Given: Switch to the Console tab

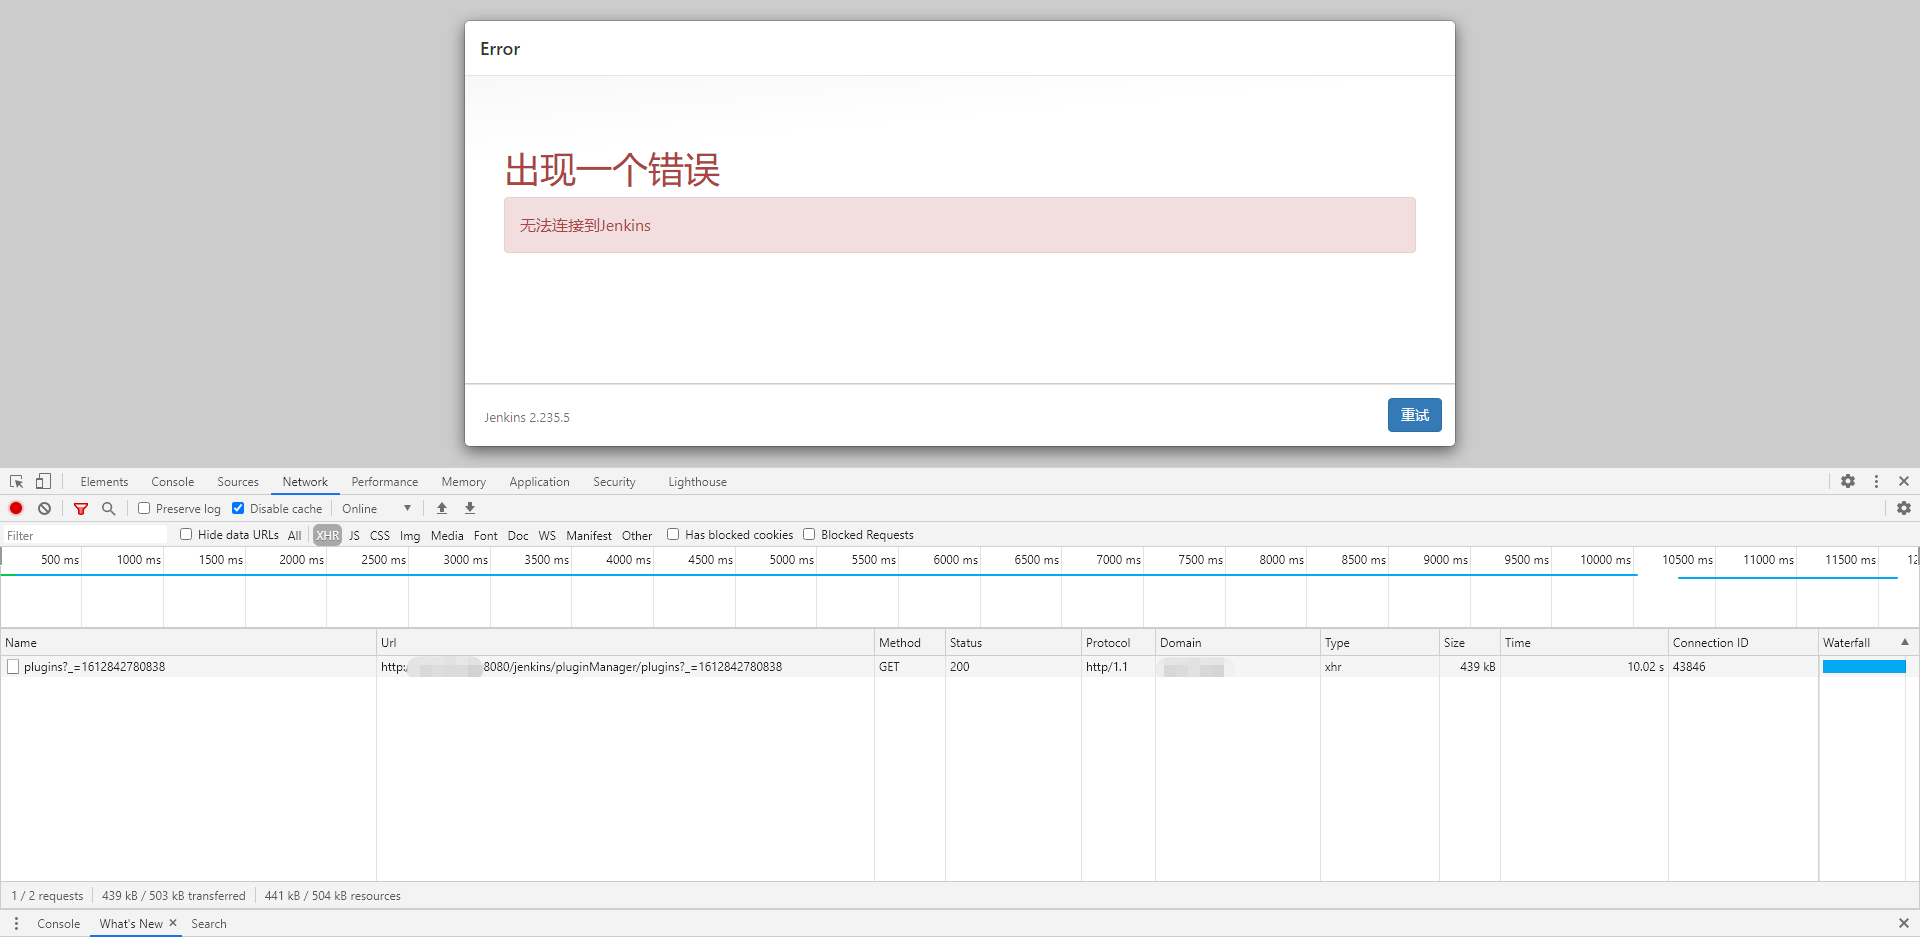Looking at the screenshot, I should pyautogui.click(x=173, y=481).
